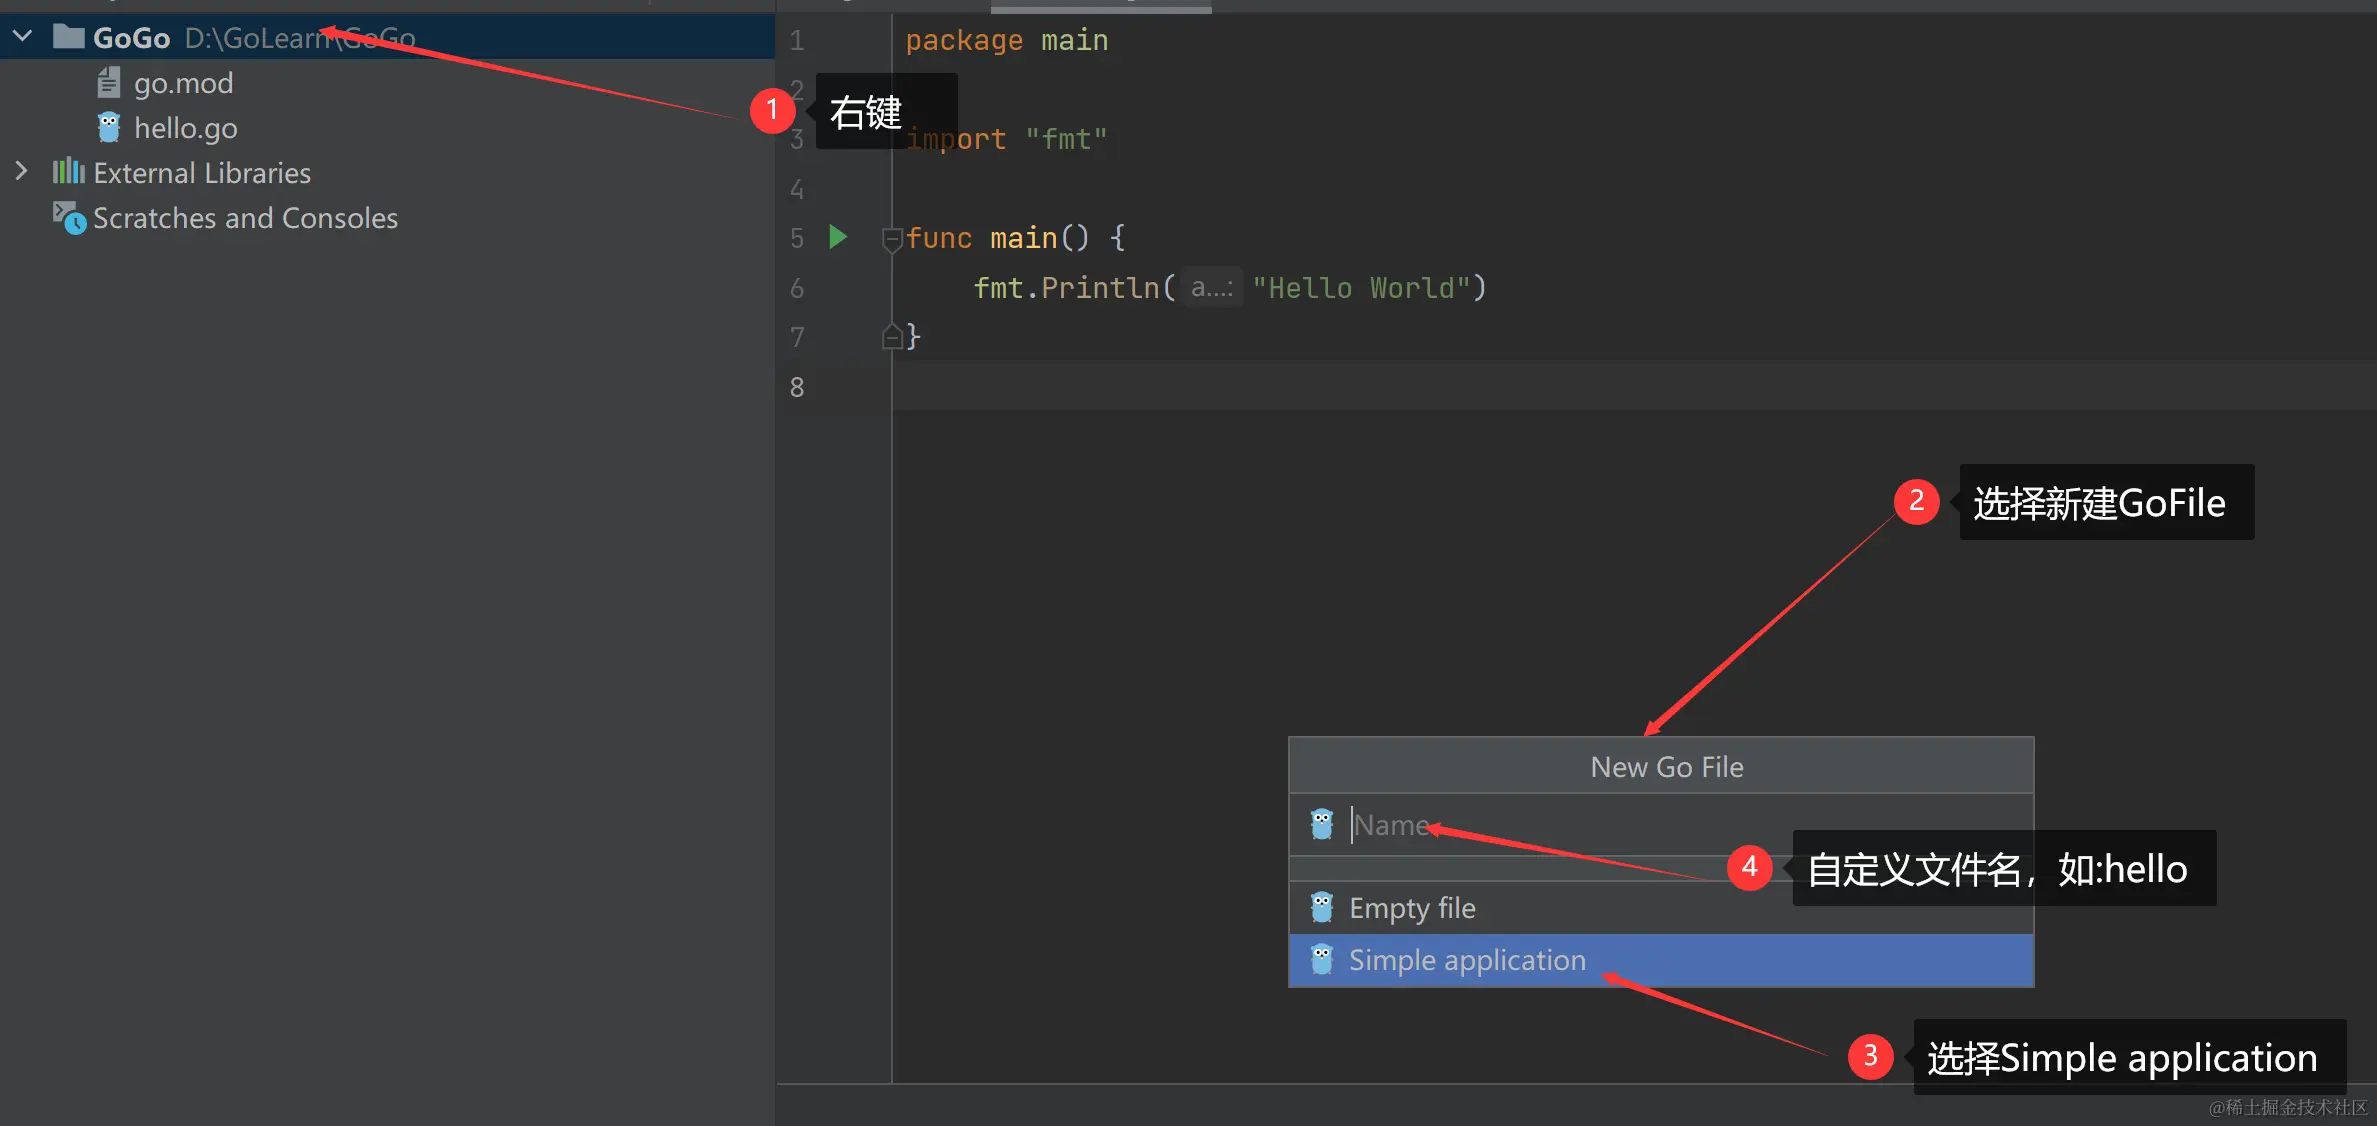Click the gopher icon beside hello.go
This screenshot has height=1126, width=2377.
[108, 128]
